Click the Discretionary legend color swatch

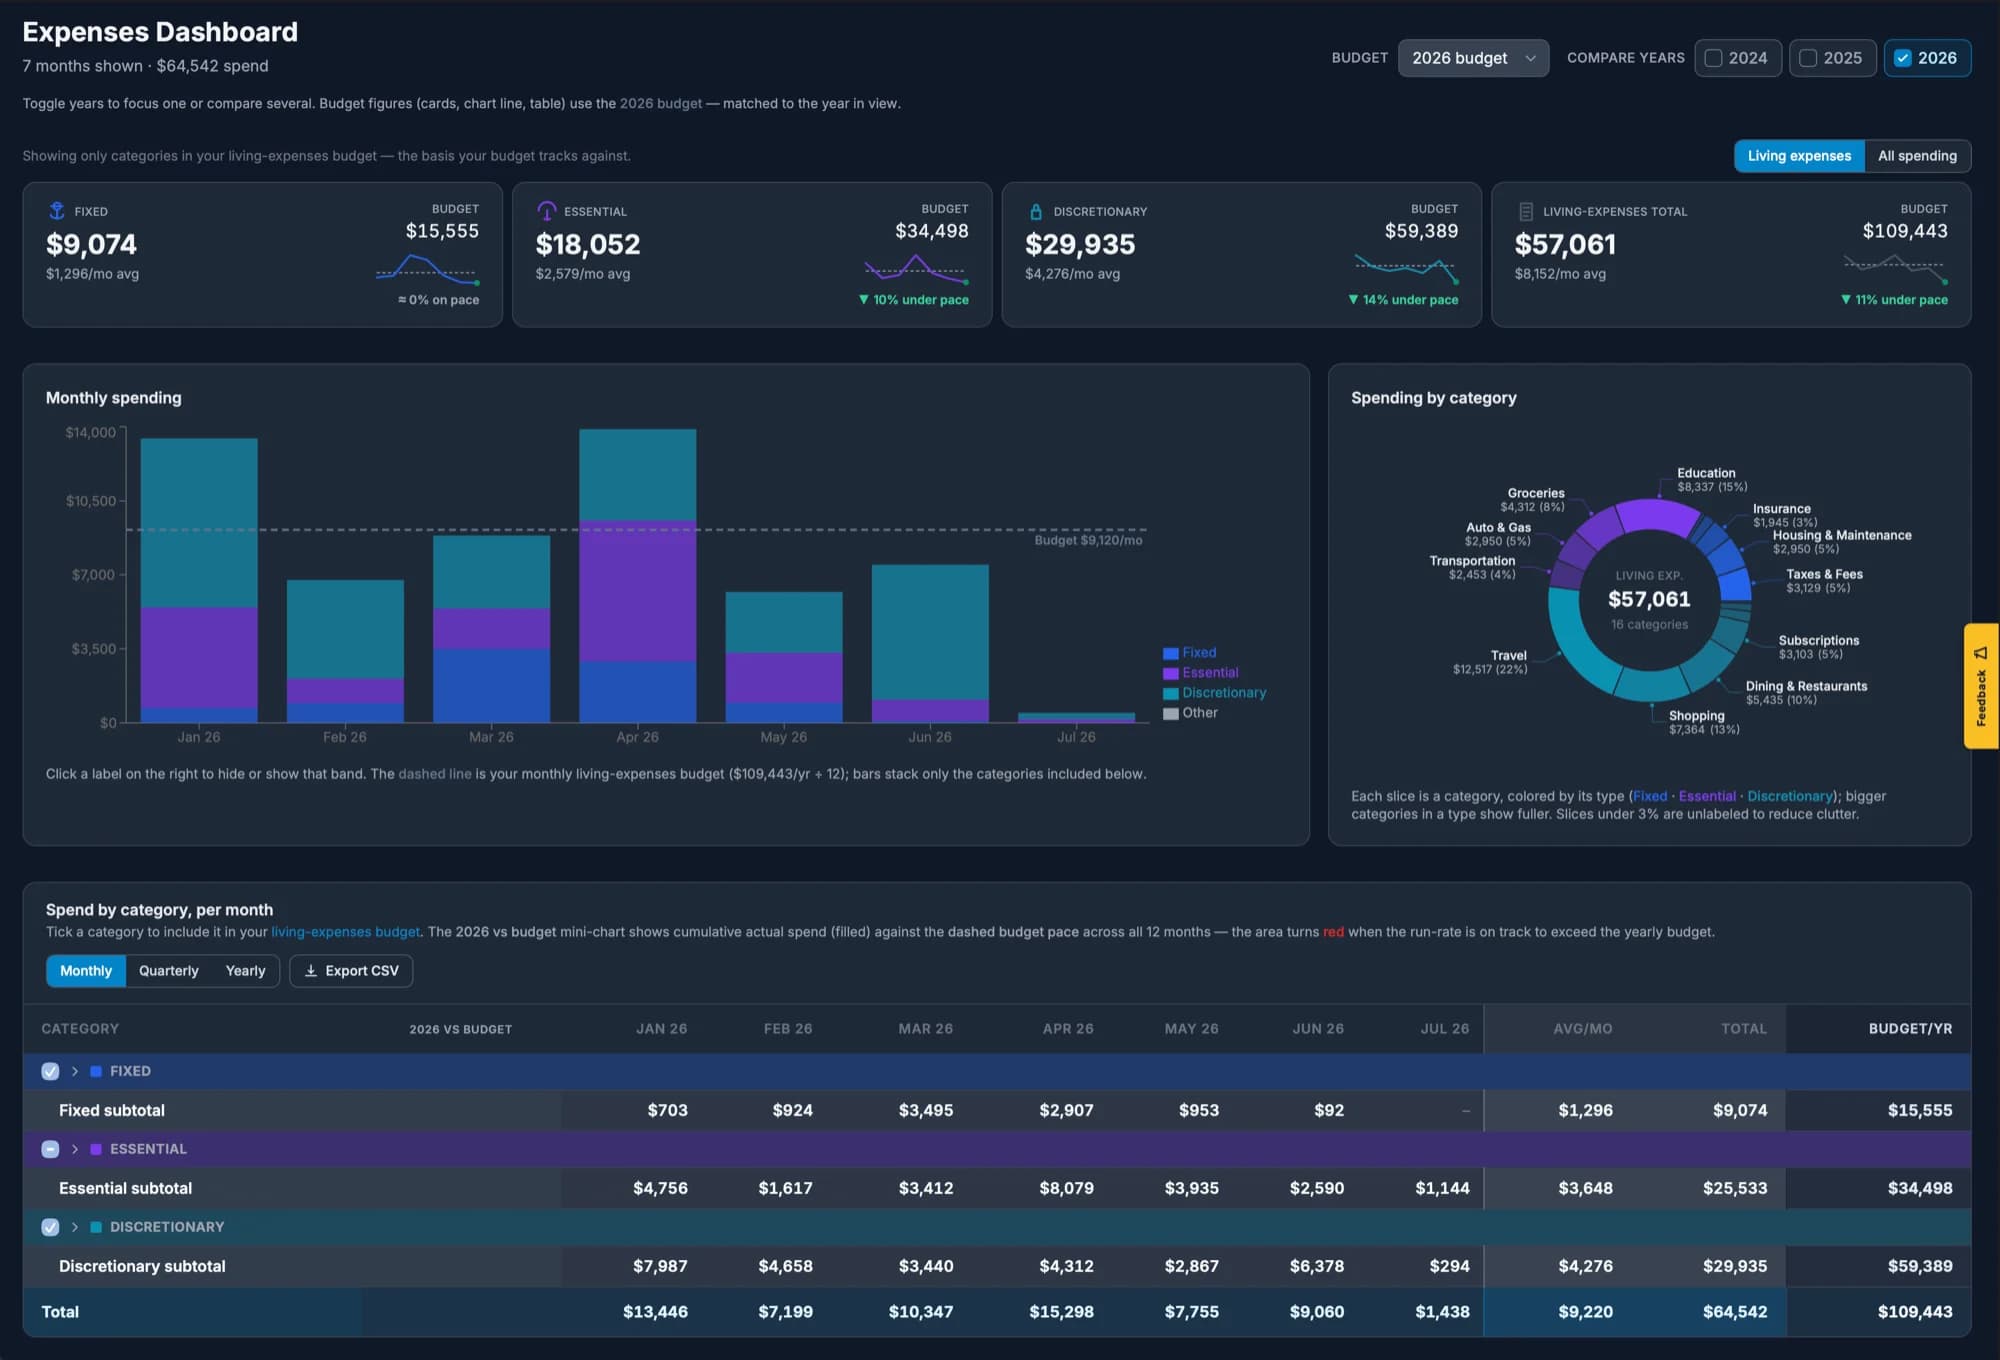[x=1170, y=693]
